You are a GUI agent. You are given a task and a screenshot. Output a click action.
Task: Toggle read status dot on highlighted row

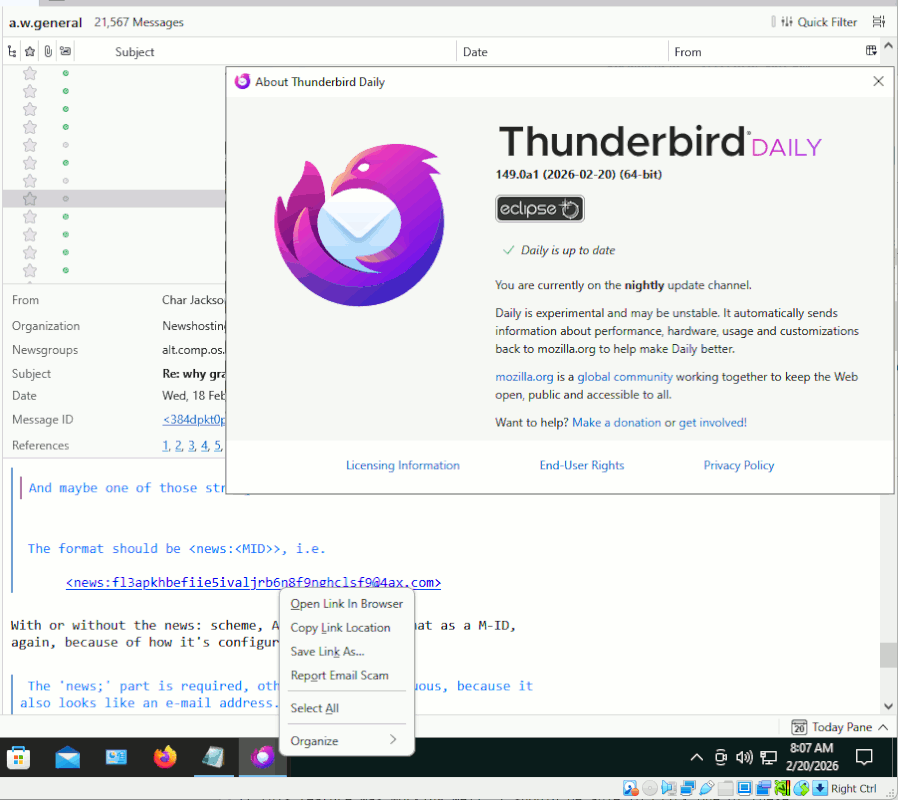pyautogui.click(x=65, y=199)
